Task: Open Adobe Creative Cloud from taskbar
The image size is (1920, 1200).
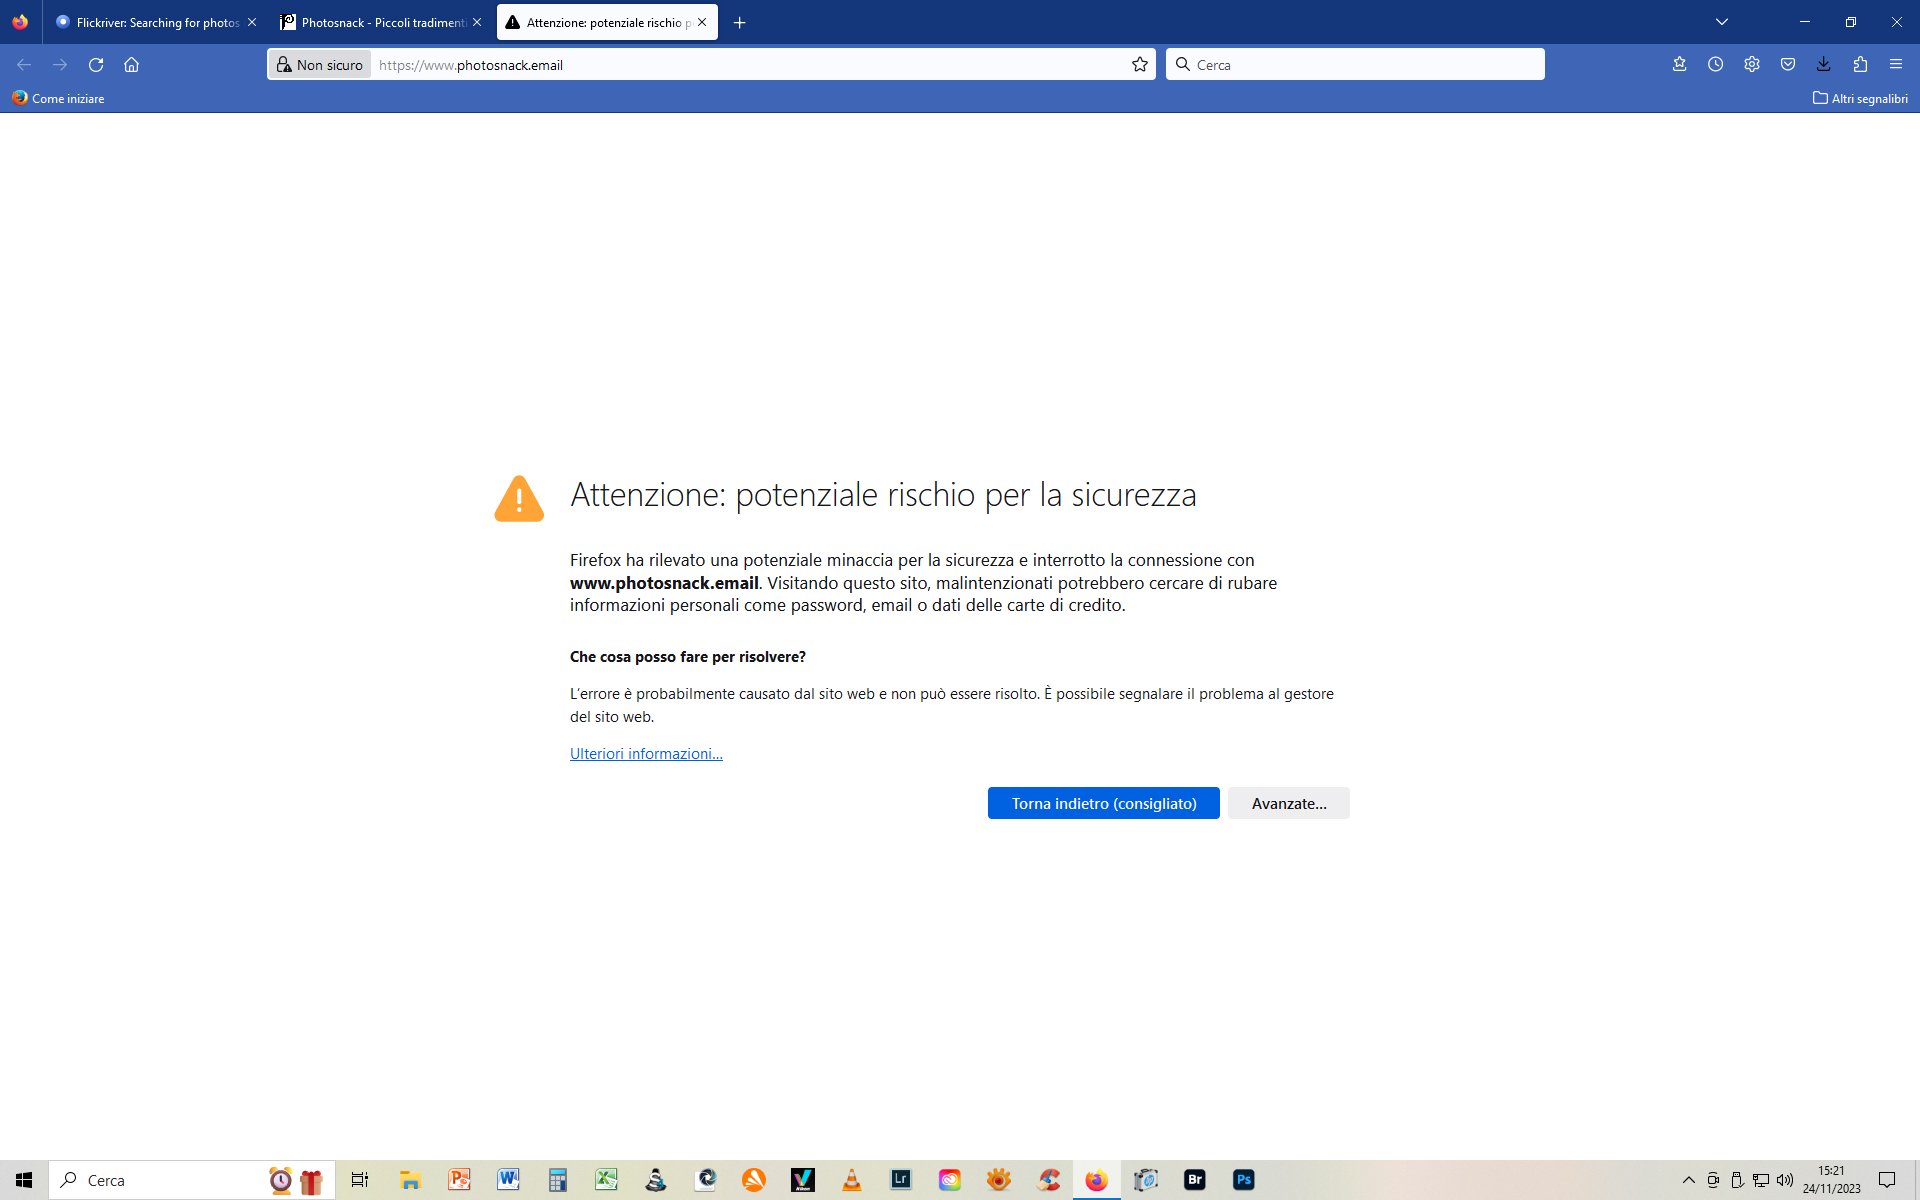Action: click(949, 1180)
